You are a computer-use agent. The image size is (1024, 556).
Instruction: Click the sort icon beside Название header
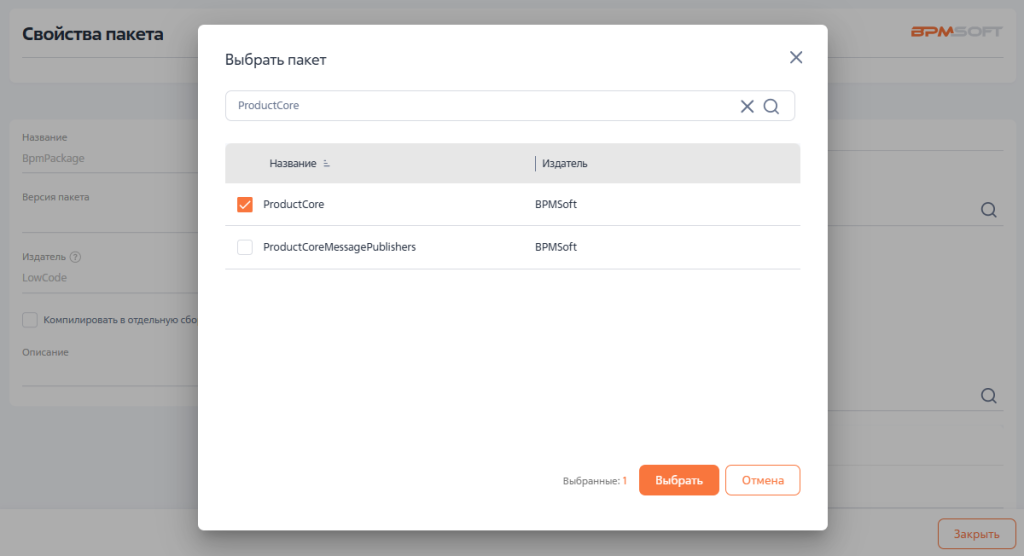(x=327, y=164)
